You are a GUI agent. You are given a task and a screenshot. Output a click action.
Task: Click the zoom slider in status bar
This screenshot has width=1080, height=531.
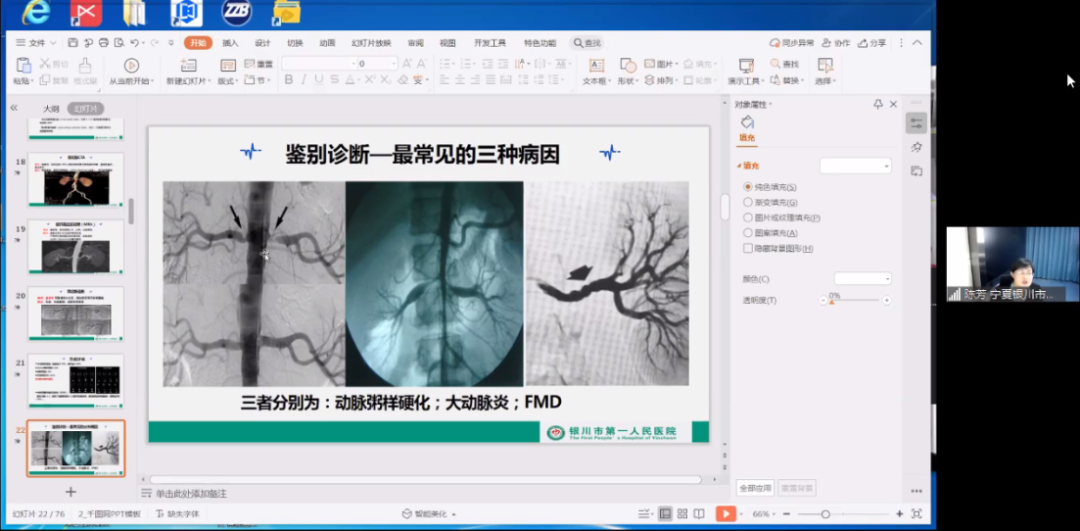pos(842,514)
